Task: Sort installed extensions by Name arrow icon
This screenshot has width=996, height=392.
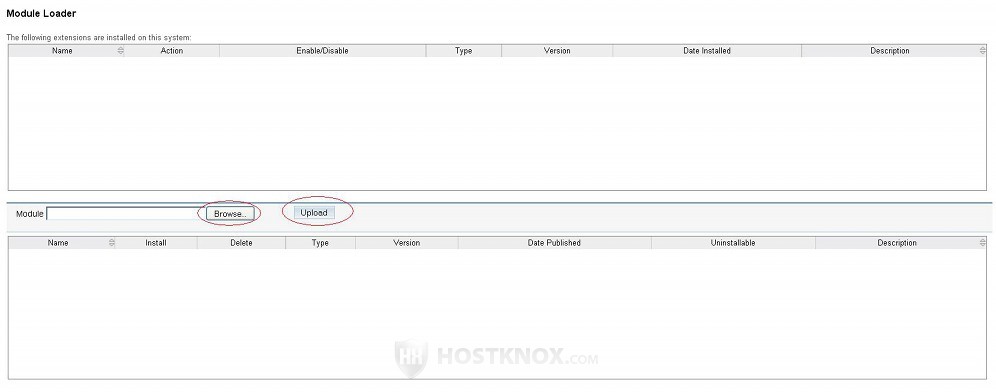Action: (121, 51)
